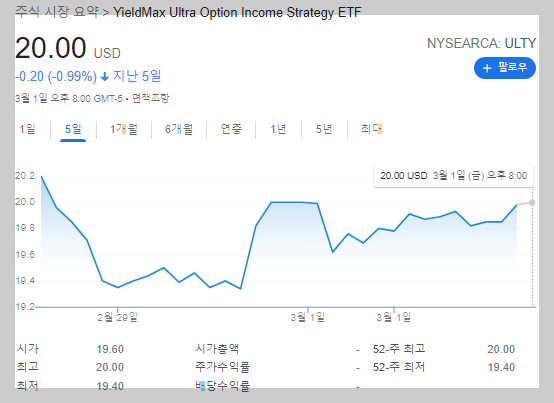Viewport: 554px width, 403px height.
Task: Switch to the 1년 range tab
Action: point(278,129)
